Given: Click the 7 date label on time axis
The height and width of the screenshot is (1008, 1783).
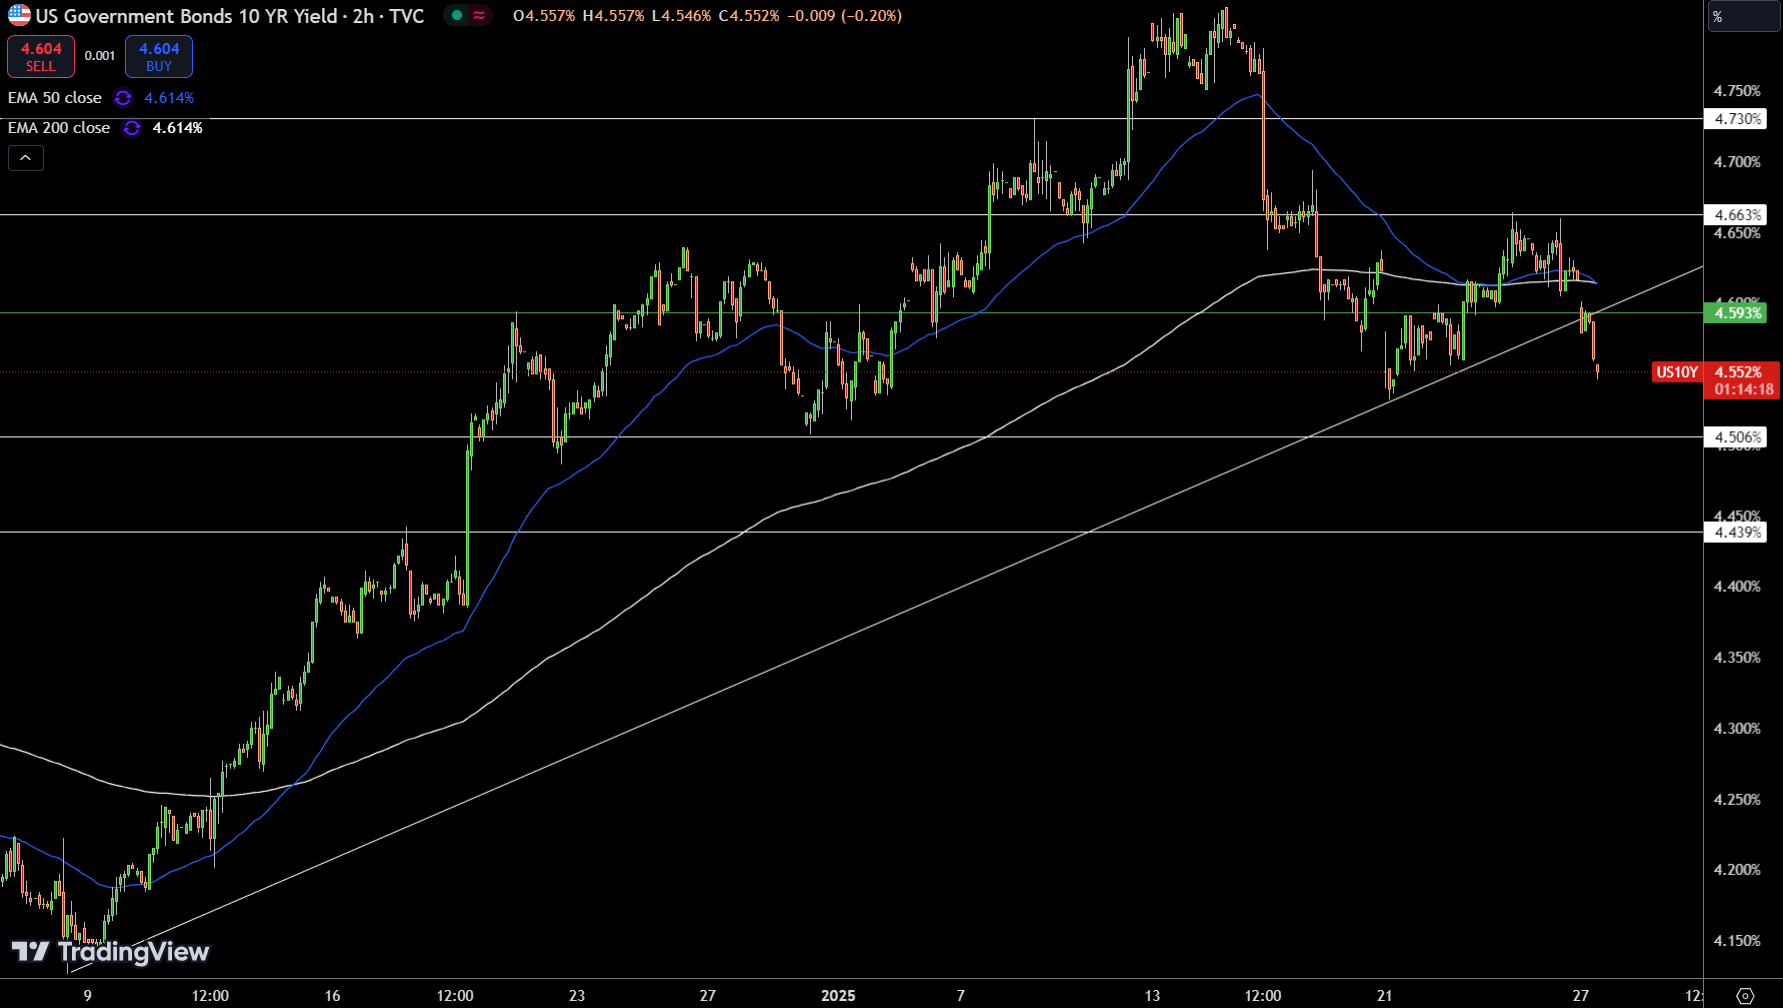Looking at the screenshot, I should pyautogui.click(x=961, y=996).
